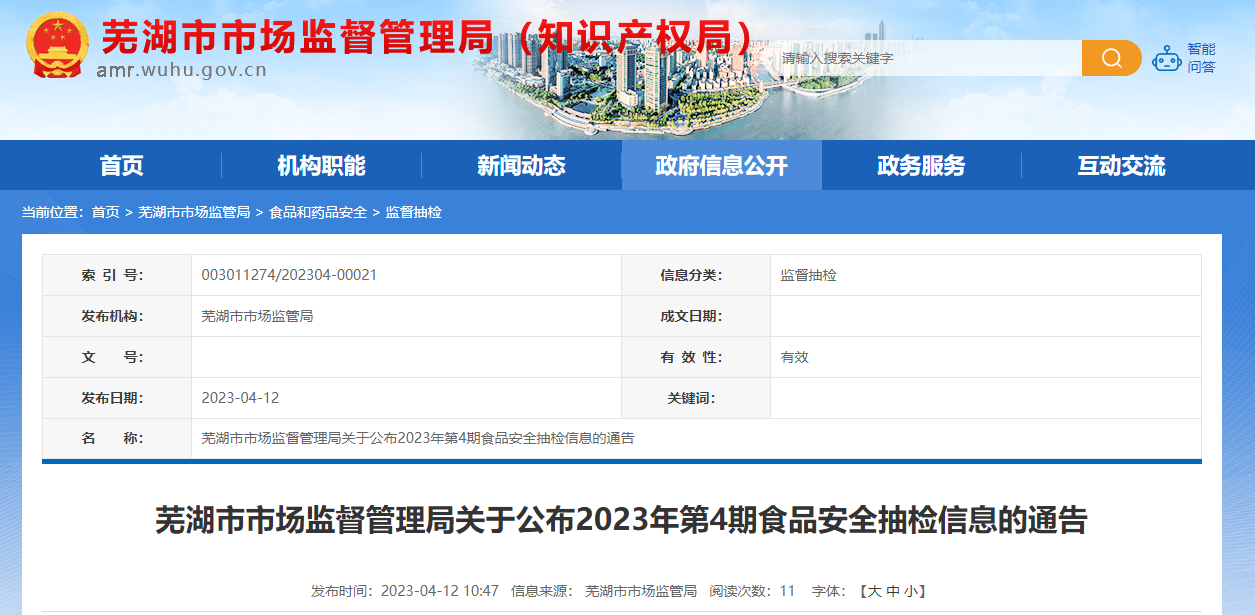Viewport: 1255px width, 615px height.
Task: Open the 新闻动态 navigation tab
Action: coord(522,166)
